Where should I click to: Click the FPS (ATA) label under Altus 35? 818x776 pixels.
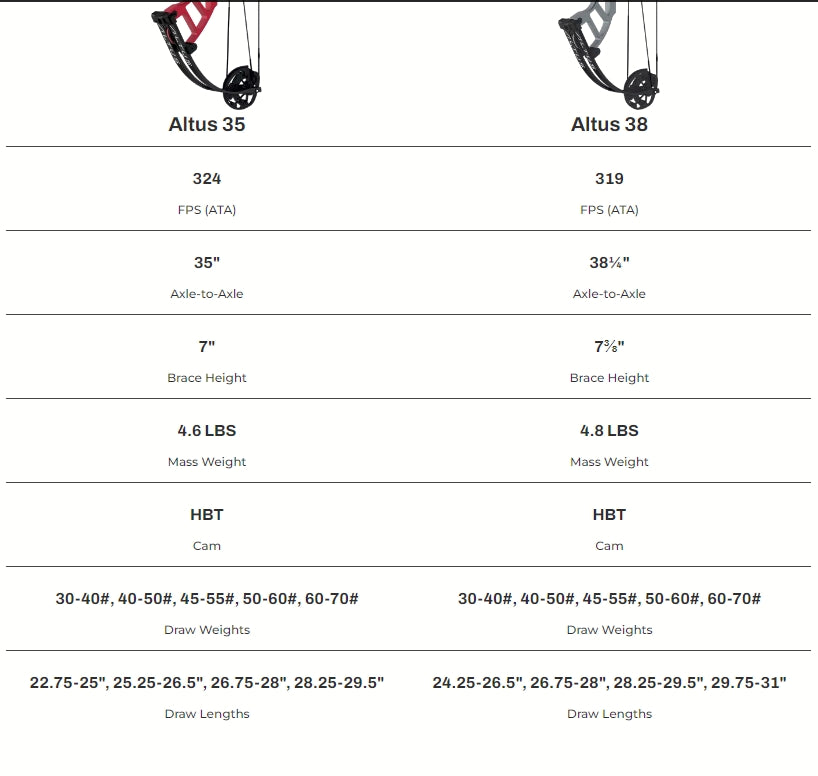[x=207, y=210]
